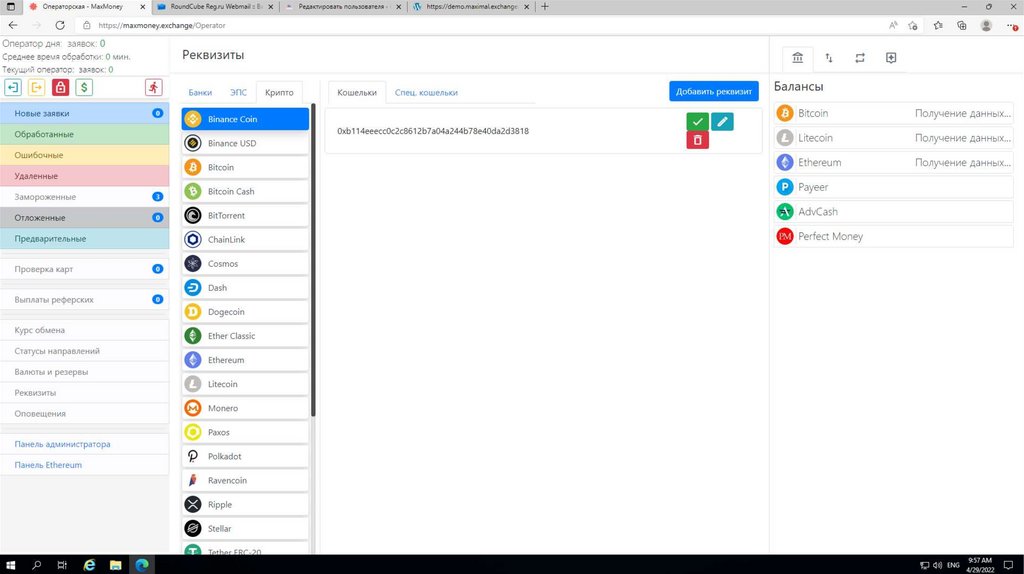Switch to the Крипто tab
The image size is (1024, 574).
click(x=279, y=93)
